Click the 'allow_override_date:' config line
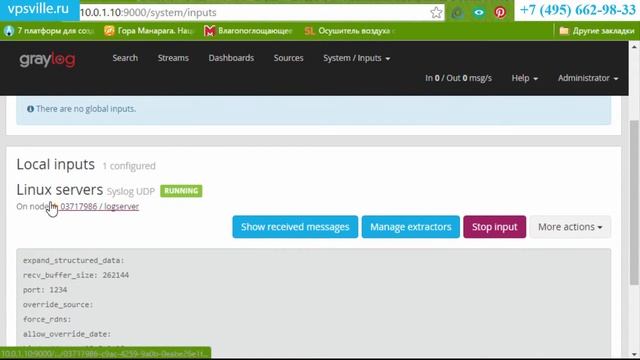 click(x=67, y=334)
